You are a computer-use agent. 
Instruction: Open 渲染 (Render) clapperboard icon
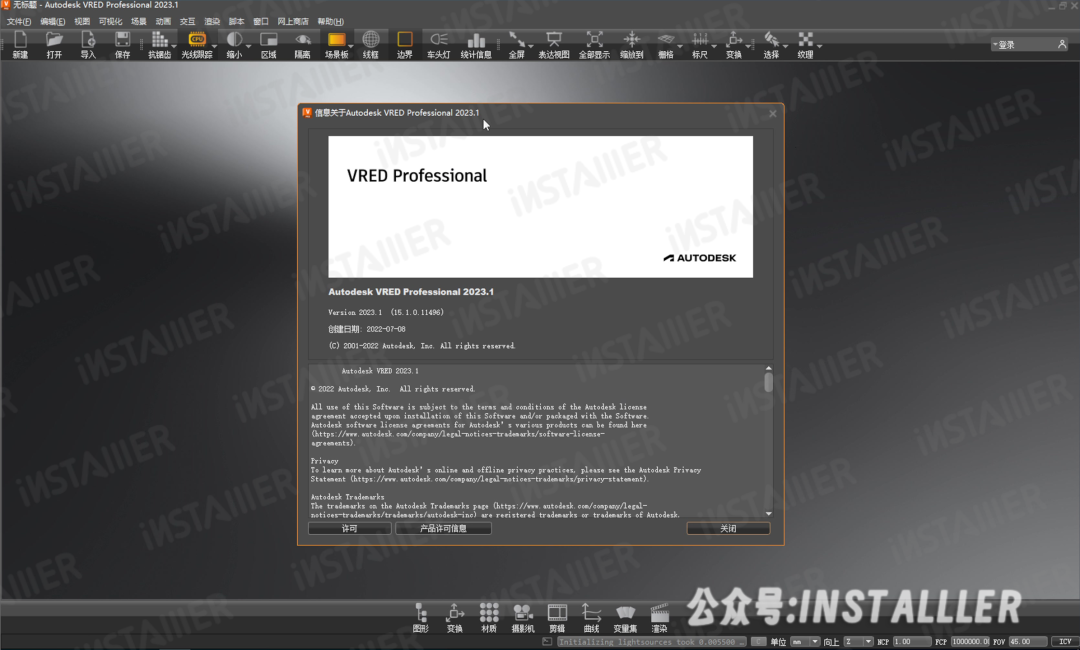pyautogui.click(x=660, y=618)
